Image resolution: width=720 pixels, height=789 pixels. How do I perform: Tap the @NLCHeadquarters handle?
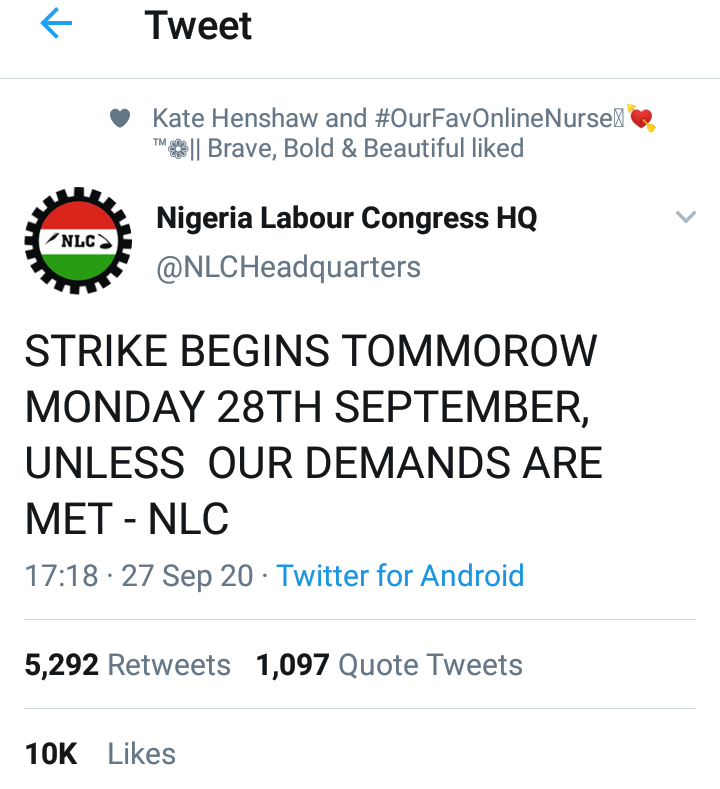click(289, 267)
